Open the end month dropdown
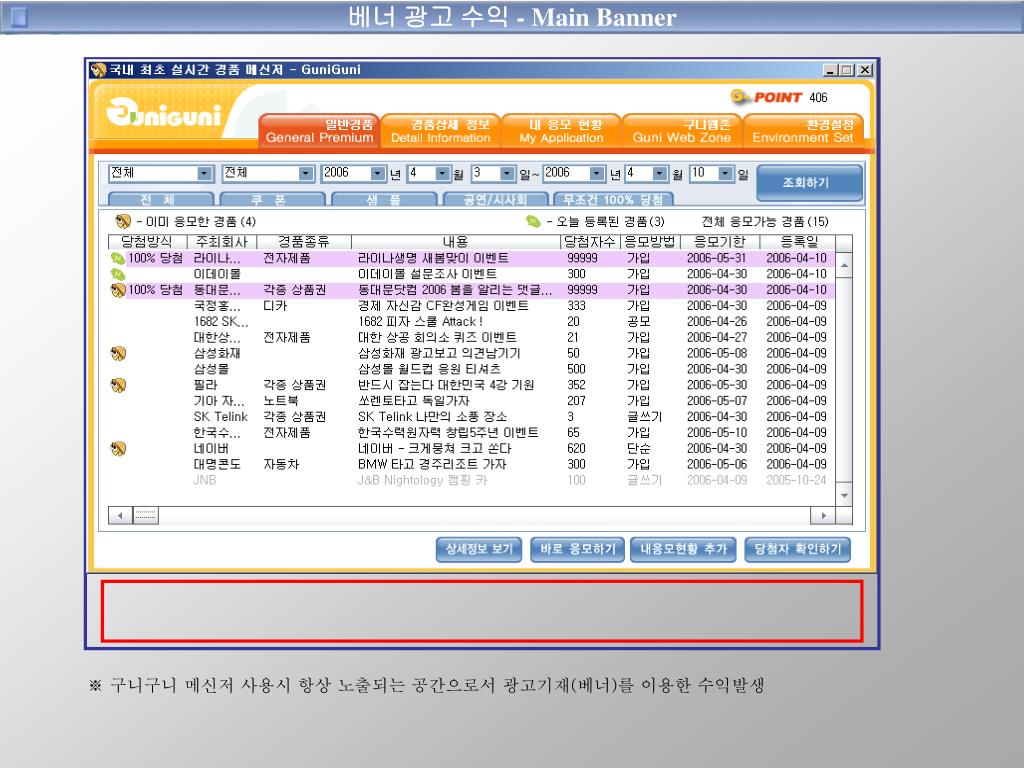Viewport: 1024px width, 768px height. pyautogui.click(x=660, y=173)
